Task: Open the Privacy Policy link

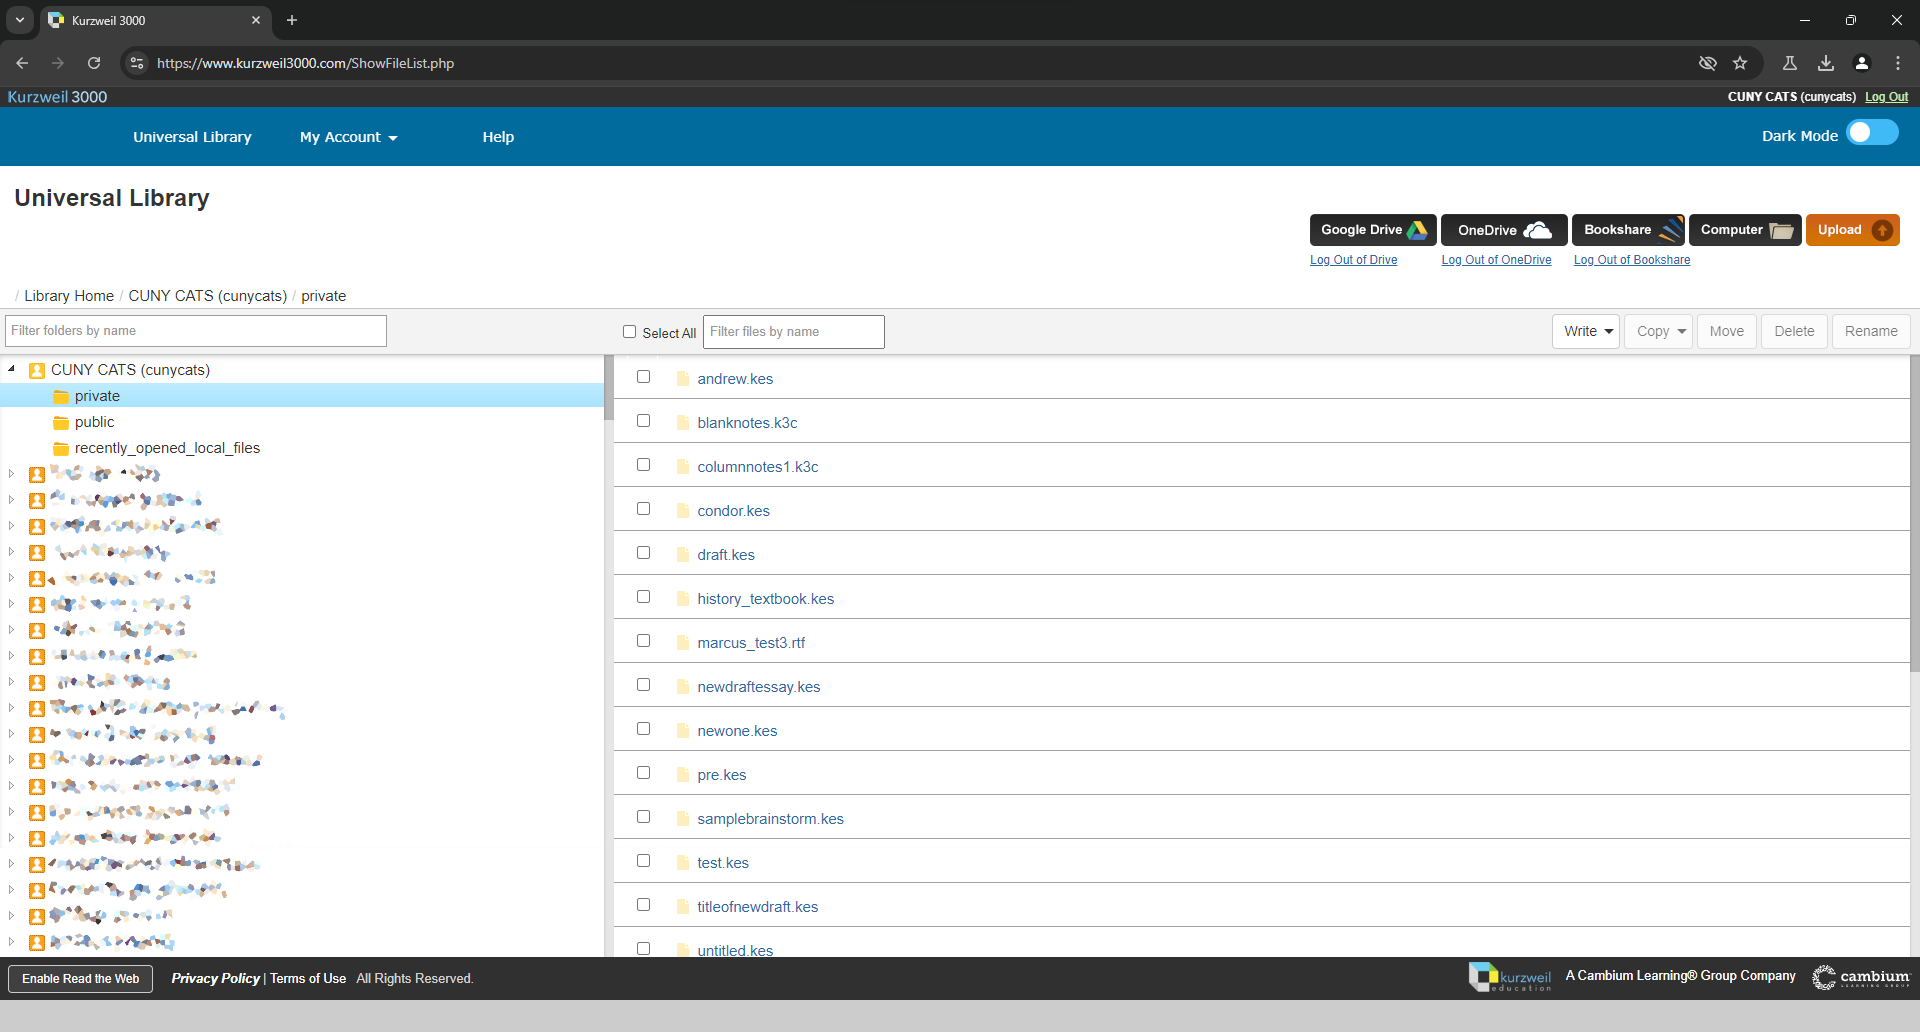Action: (x=215, y=979)
